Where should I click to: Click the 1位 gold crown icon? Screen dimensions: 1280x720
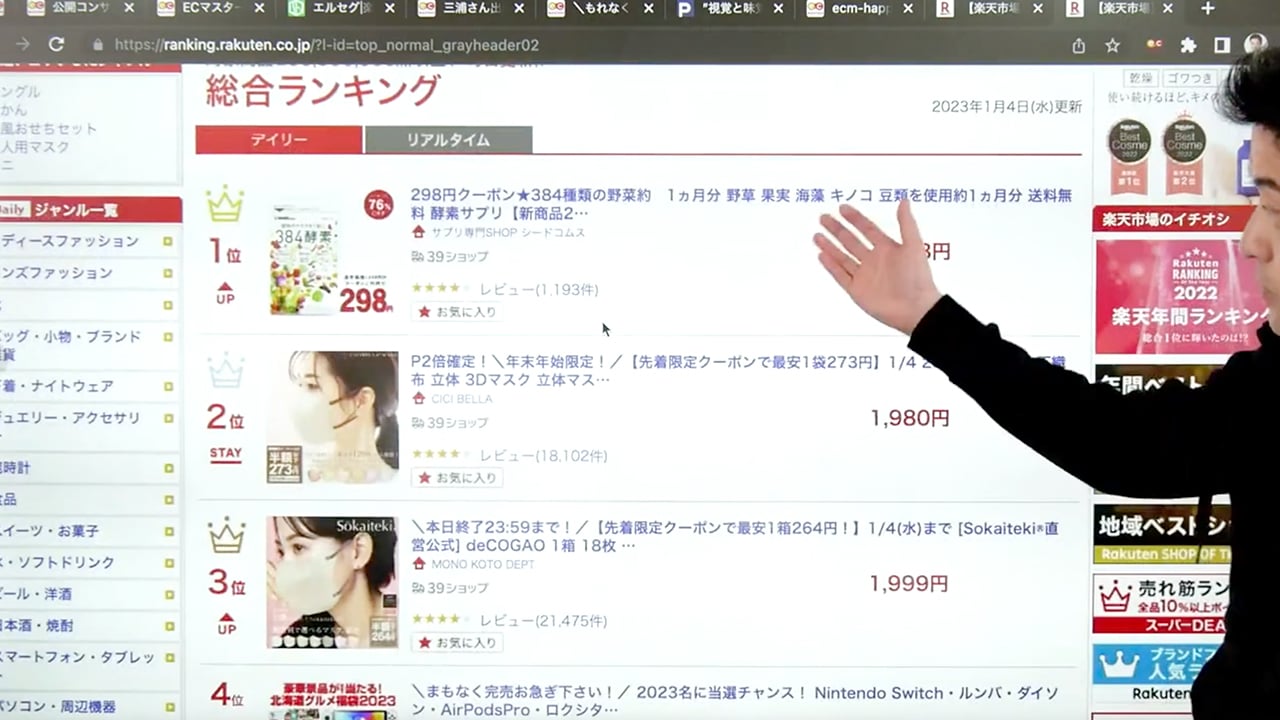pyautogui.click(x=225, y=205)
